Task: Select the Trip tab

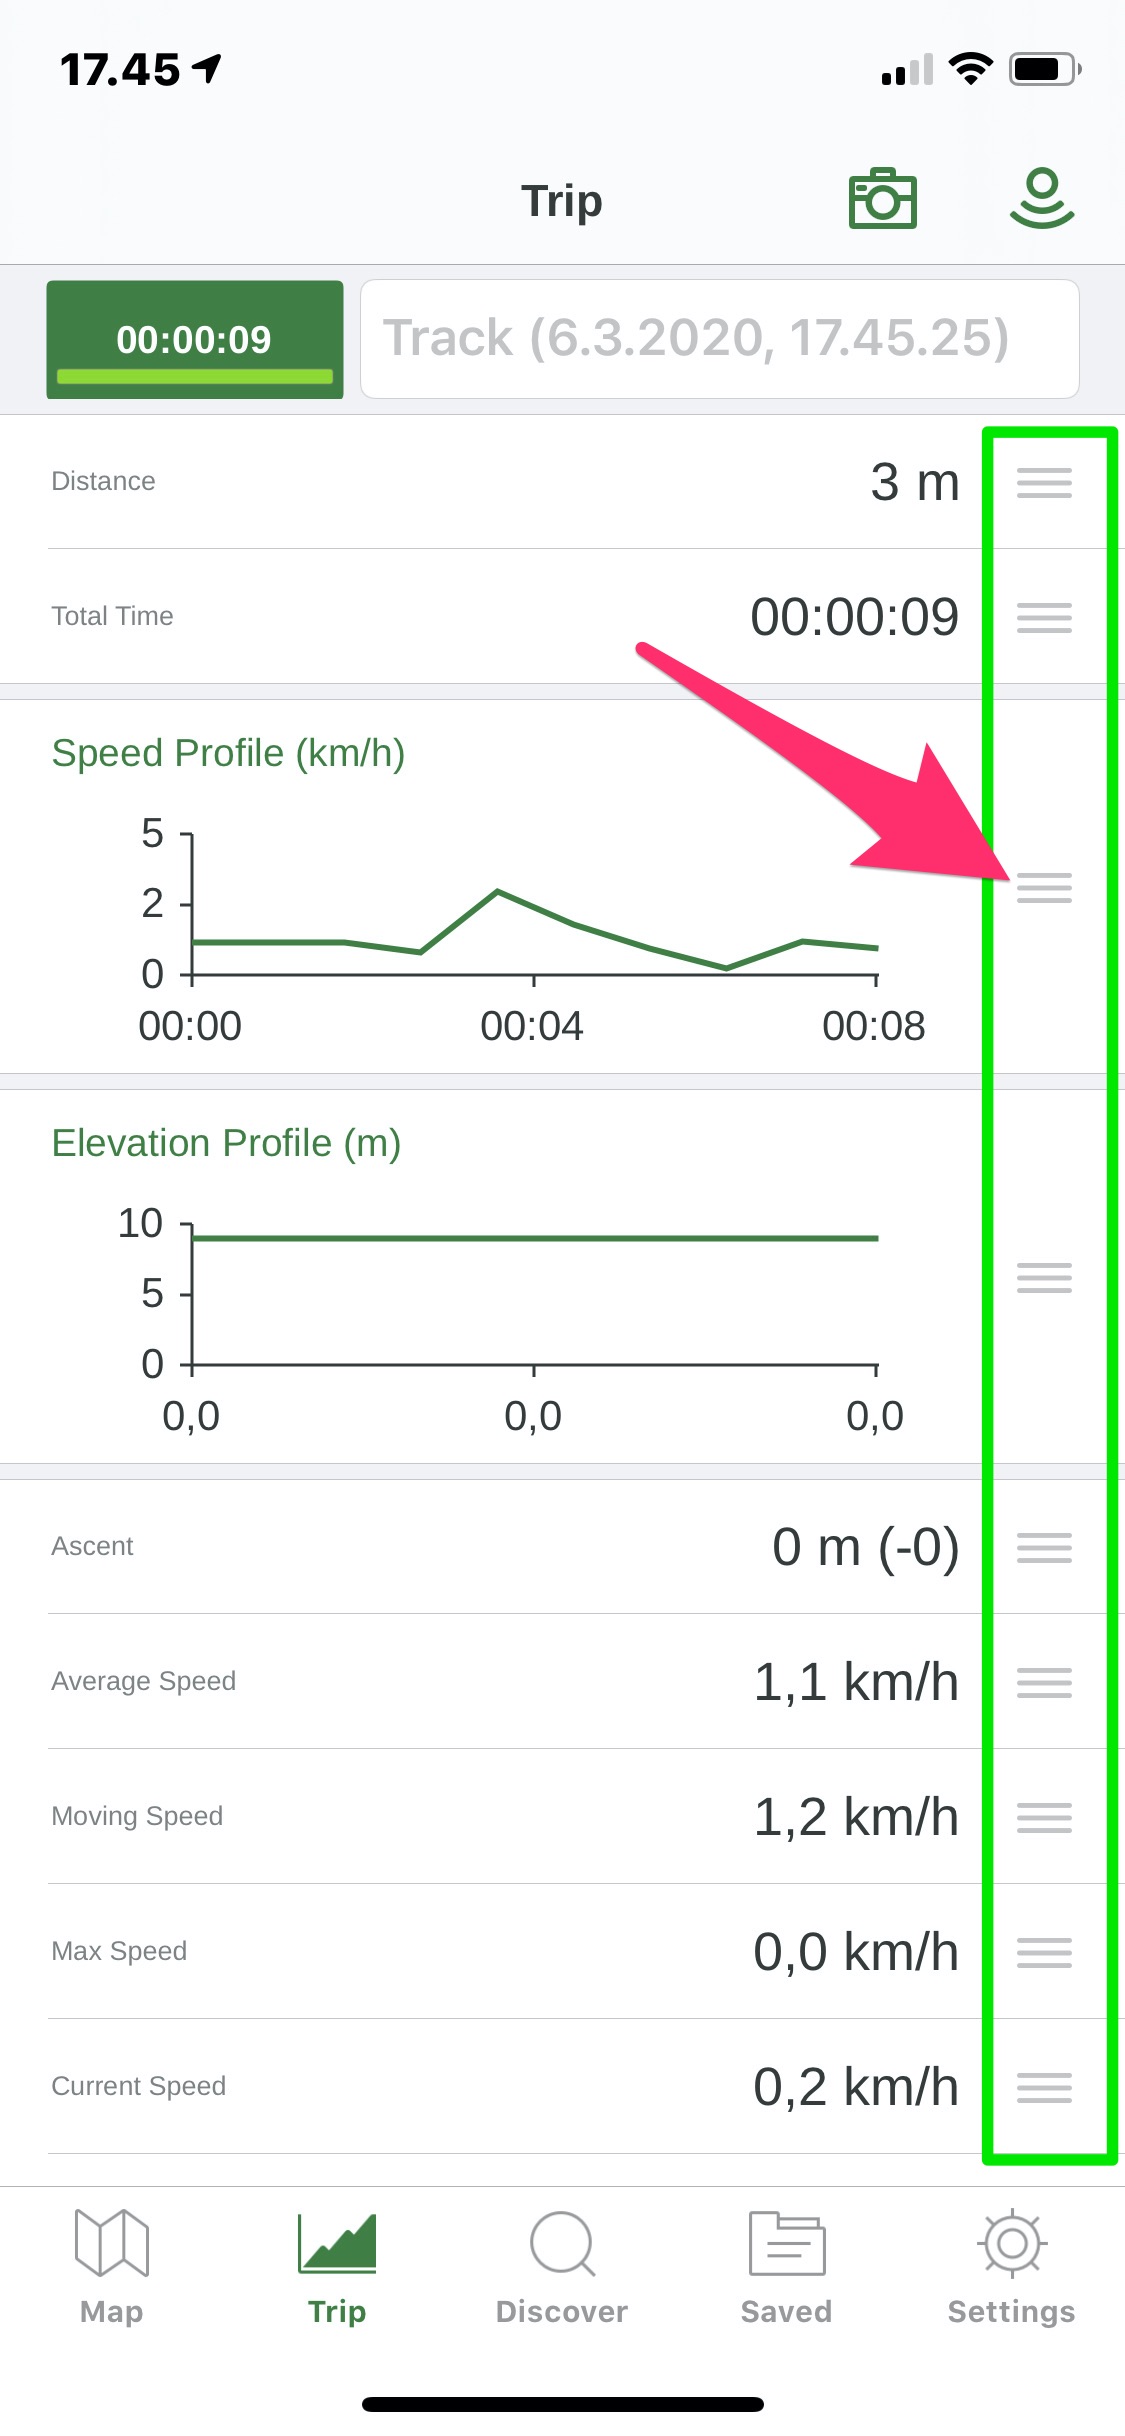Action: [x=337, y=2266]
